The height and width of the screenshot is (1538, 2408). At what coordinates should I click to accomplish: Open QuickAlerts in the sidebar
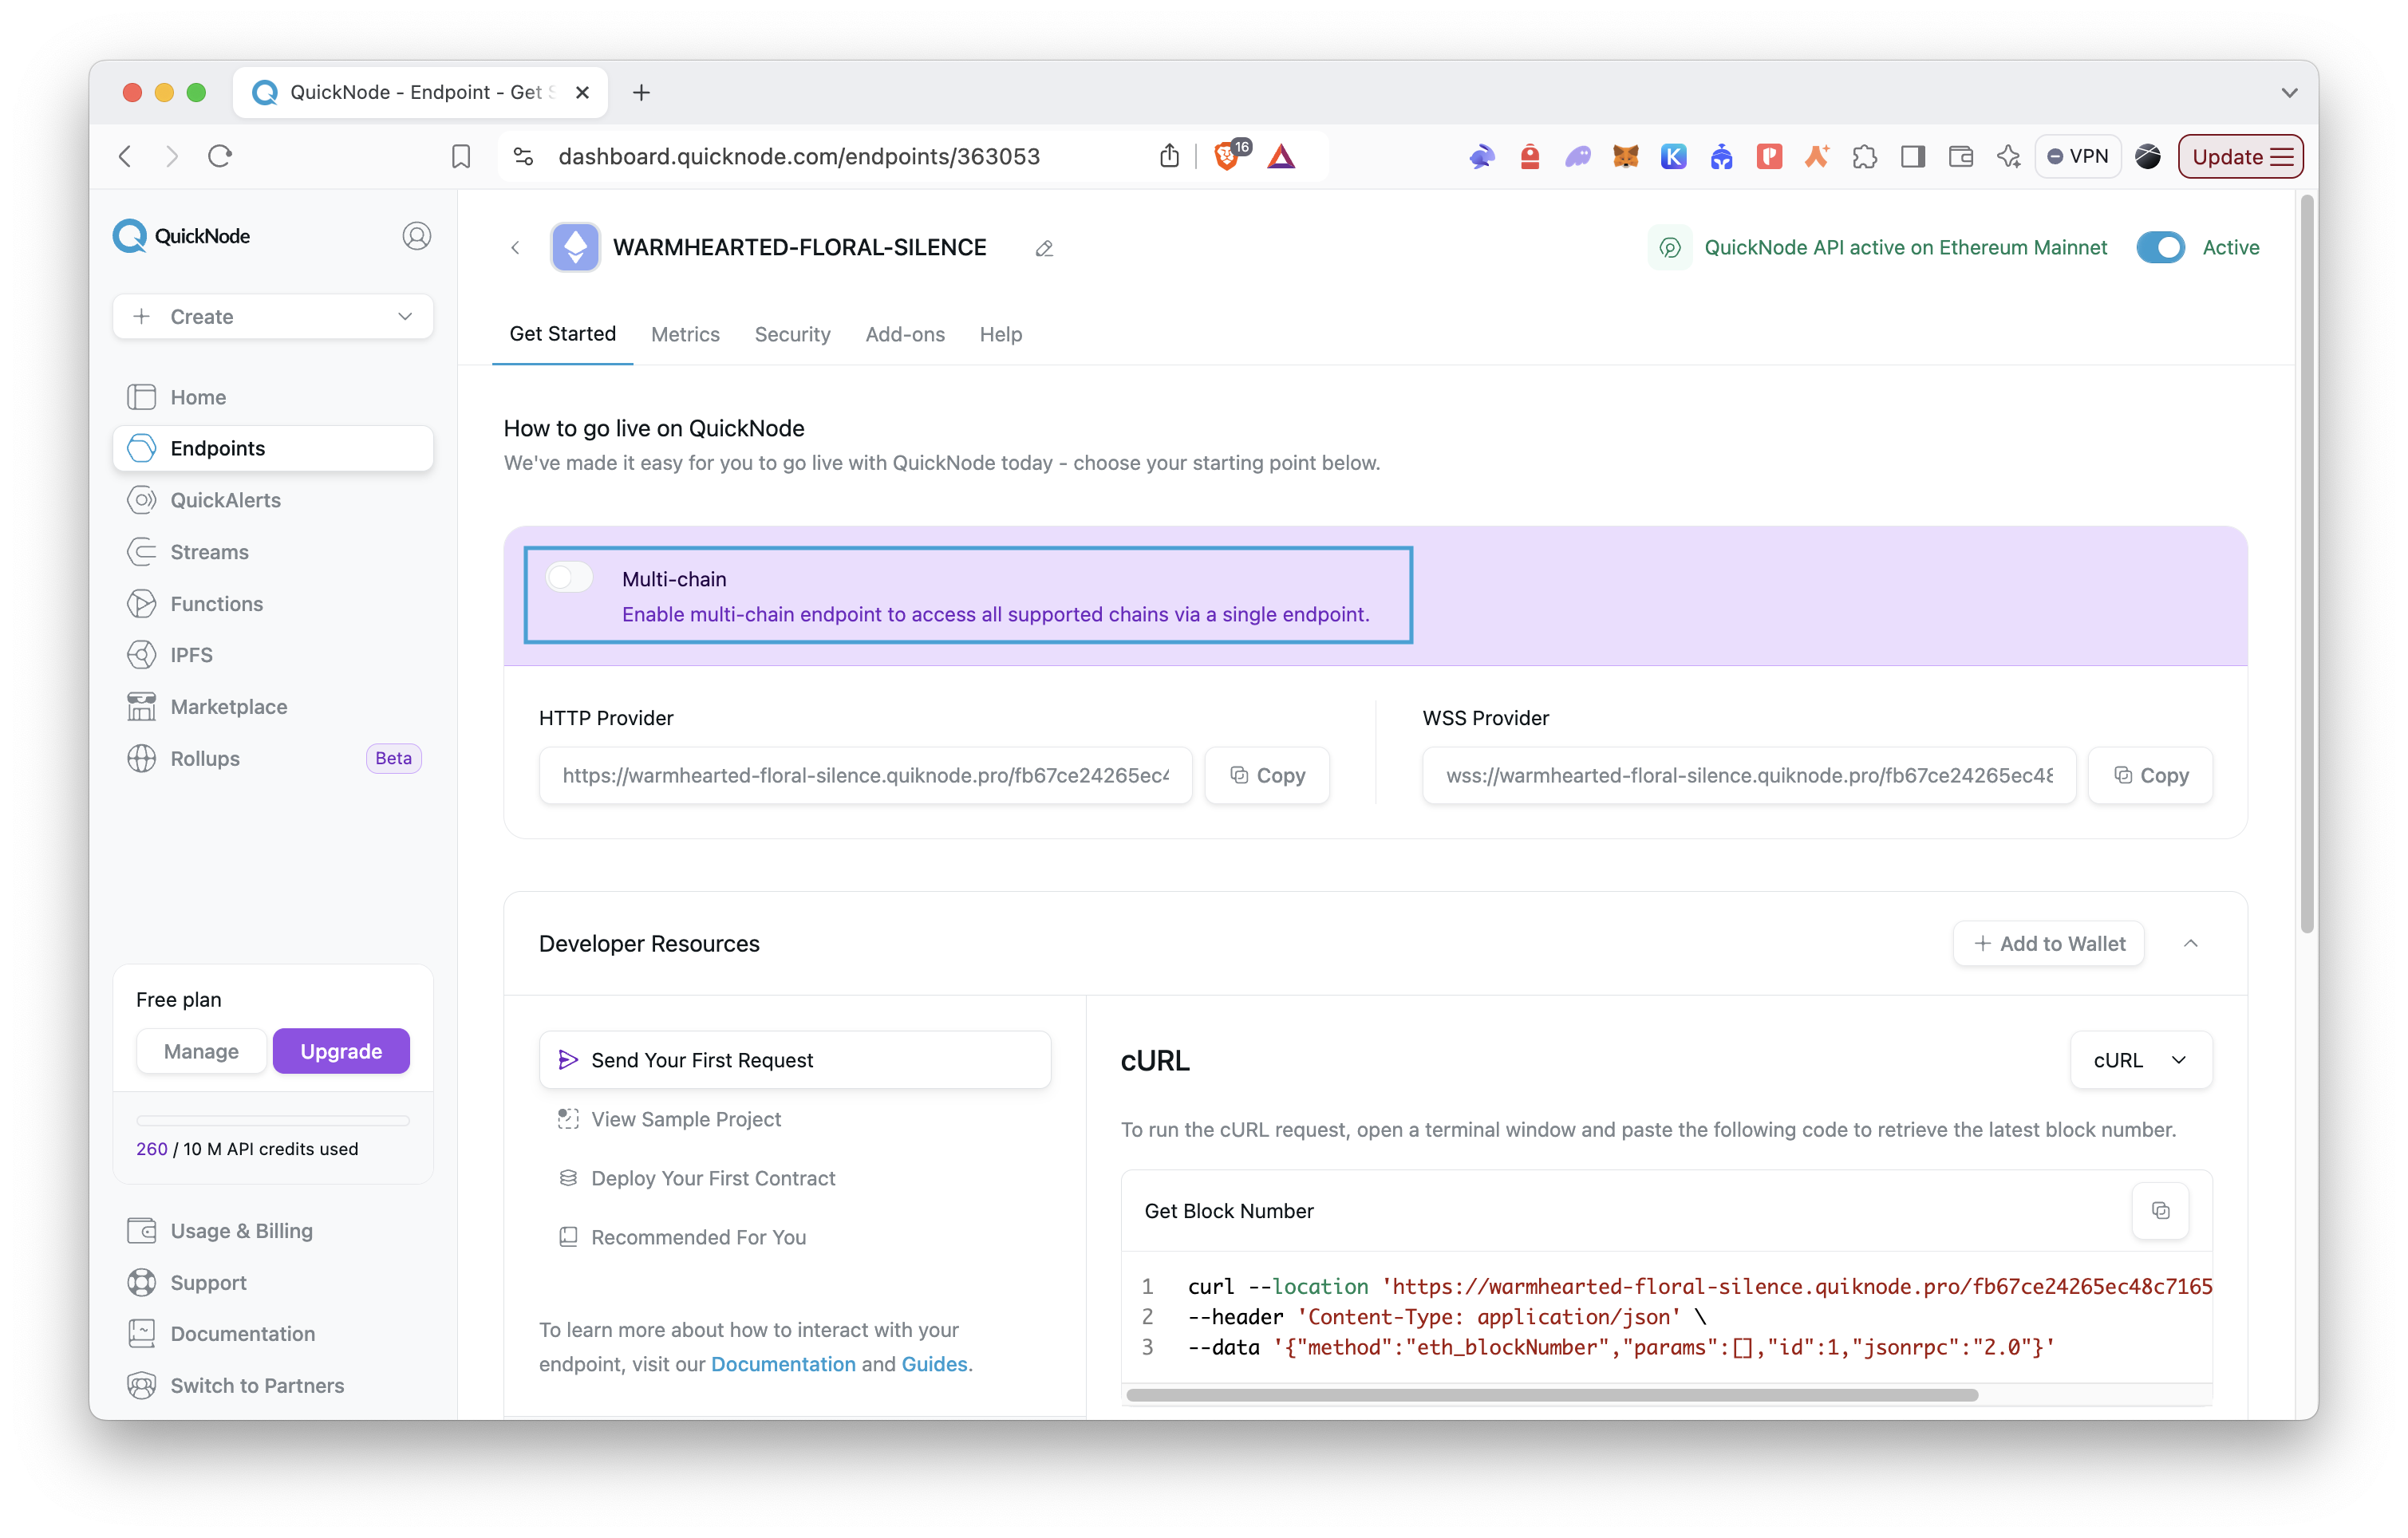tap(273, 500)
